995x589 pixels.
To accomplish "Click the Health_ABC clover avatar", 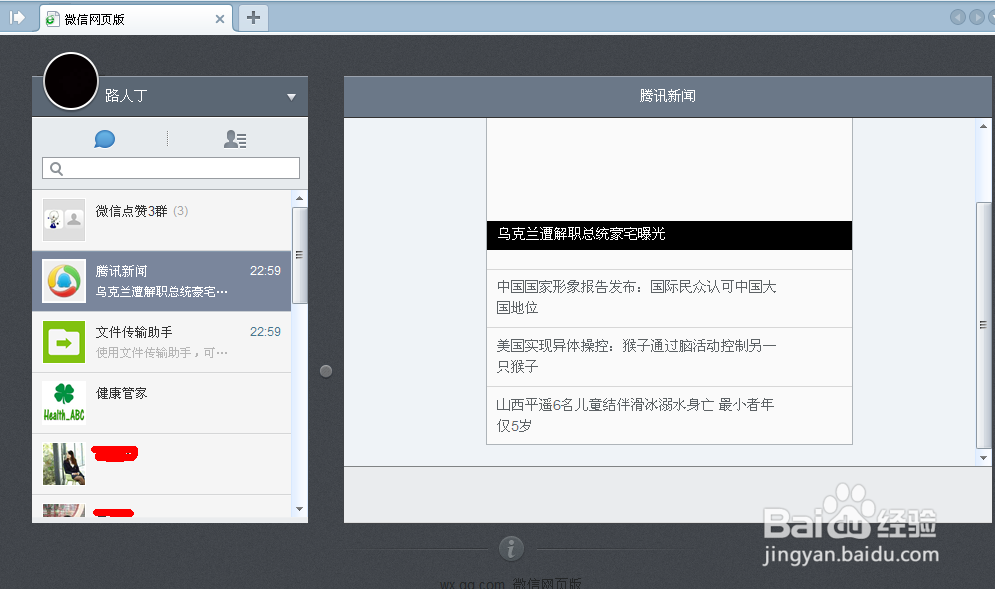I will [x=64, y=403].
